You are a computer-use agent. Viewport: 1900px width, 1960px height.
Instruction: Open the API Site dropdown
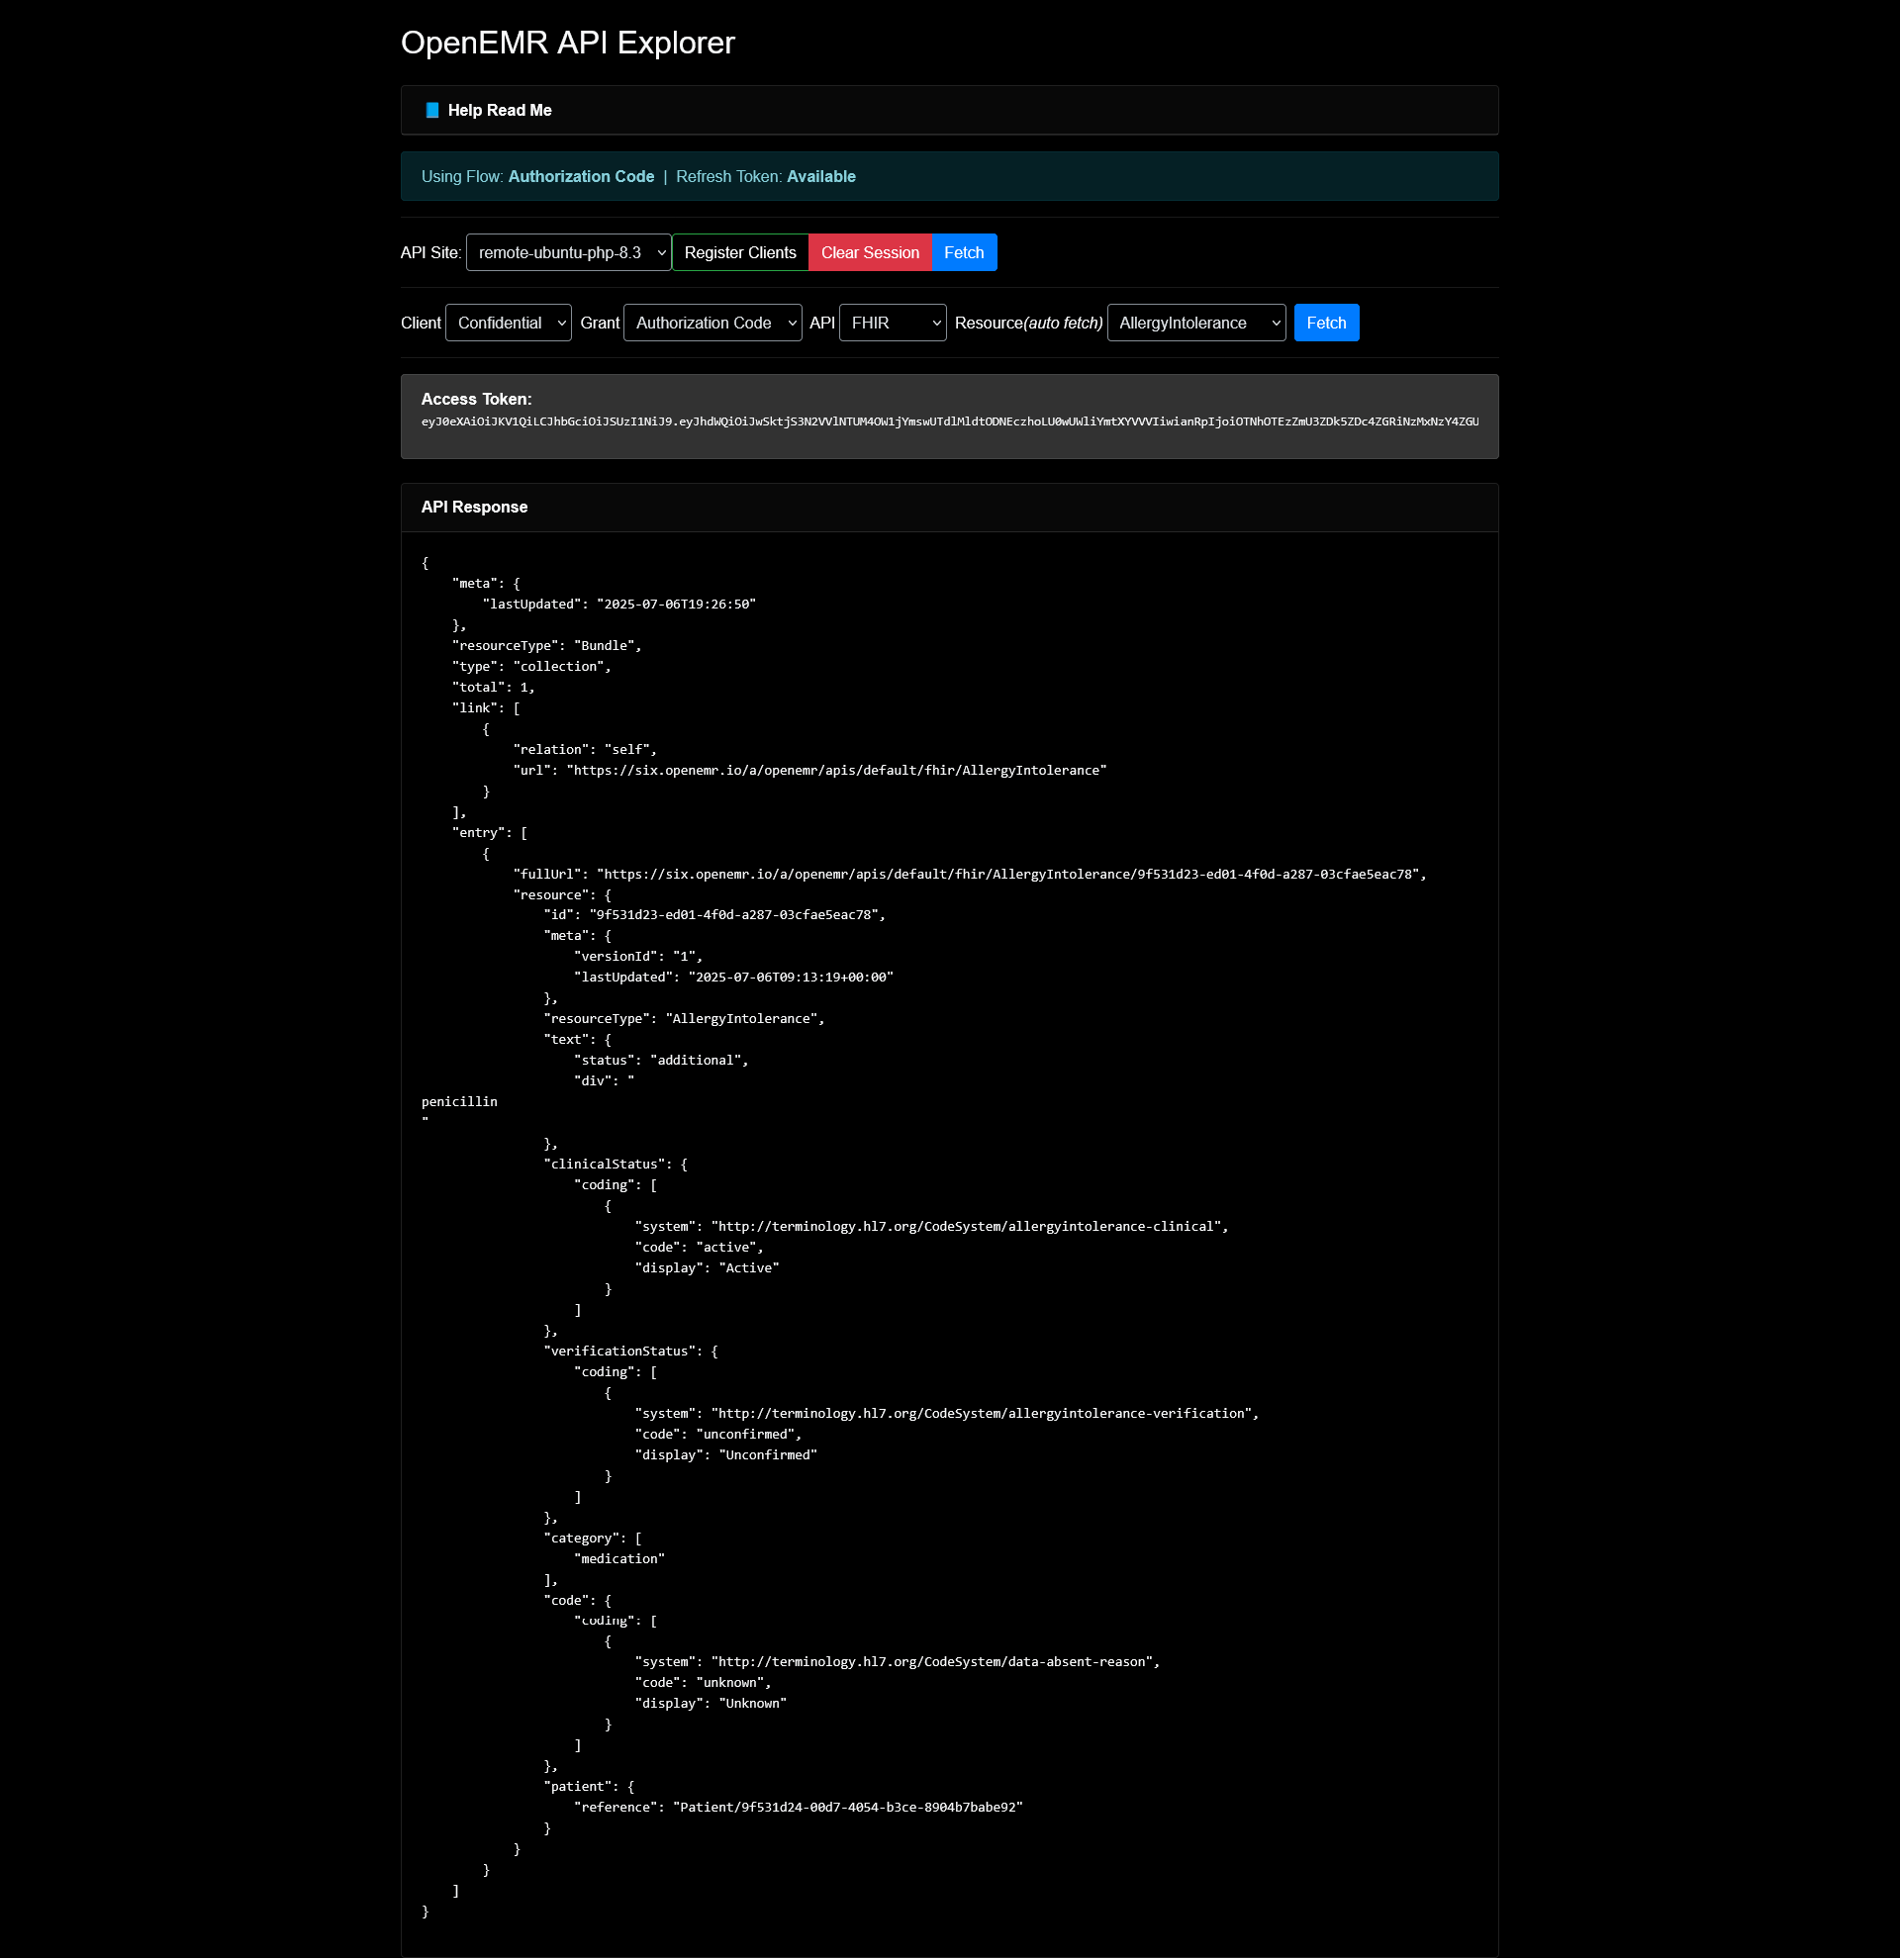pos(568,253)
